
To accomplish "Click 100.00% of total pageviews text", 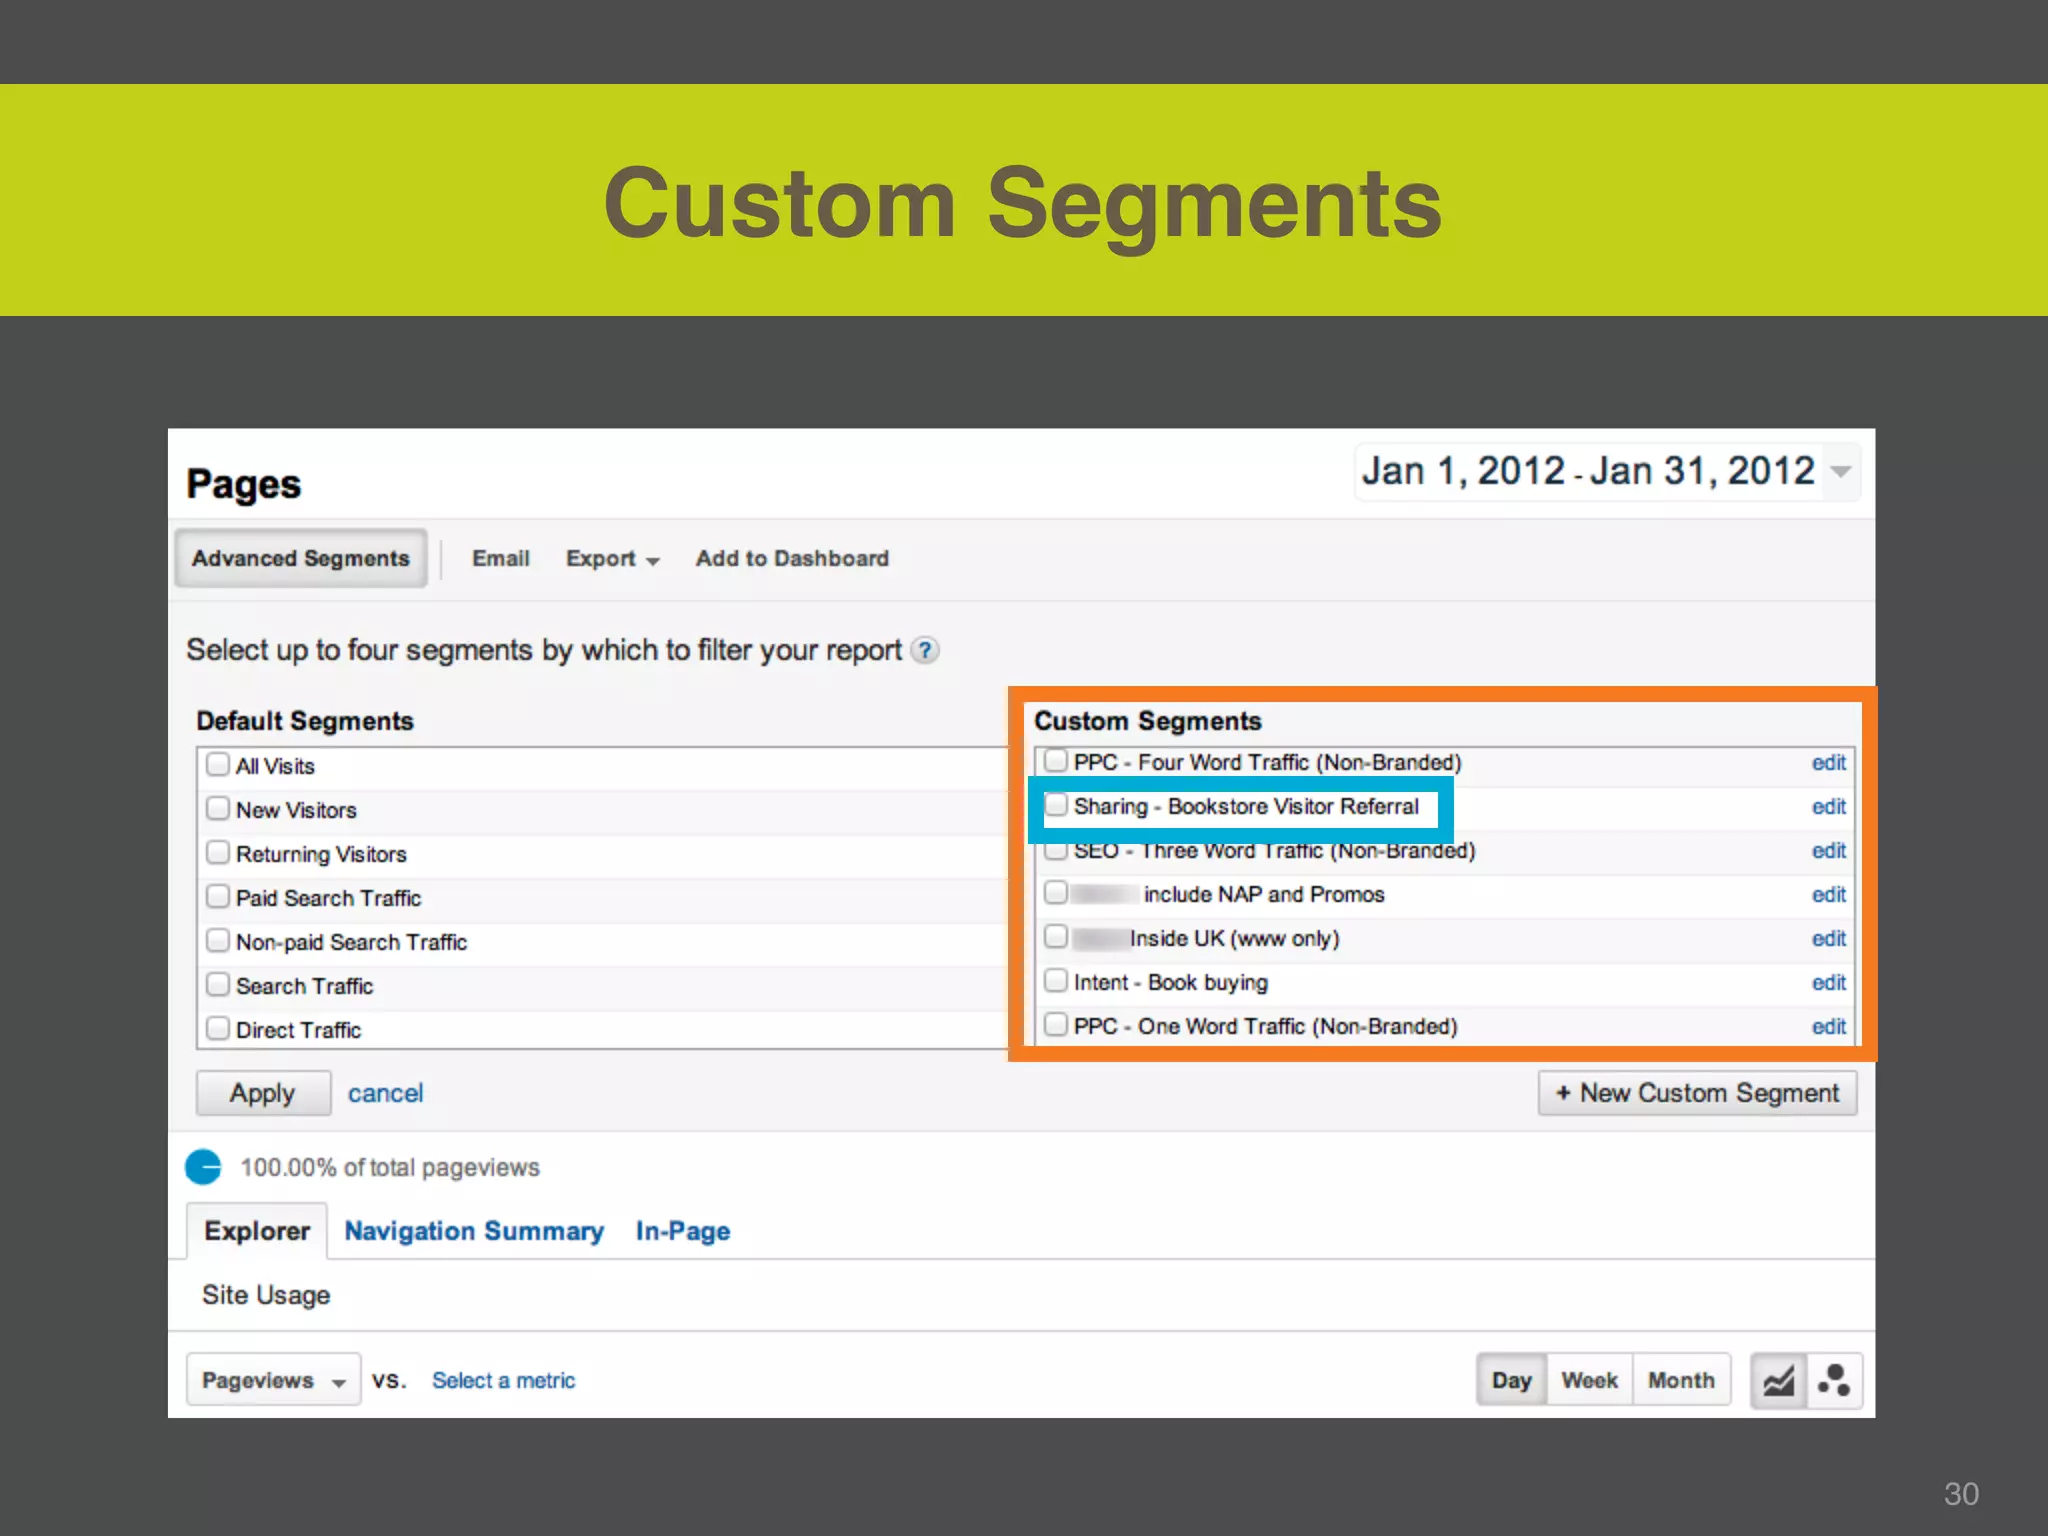I will [390, 1168].
